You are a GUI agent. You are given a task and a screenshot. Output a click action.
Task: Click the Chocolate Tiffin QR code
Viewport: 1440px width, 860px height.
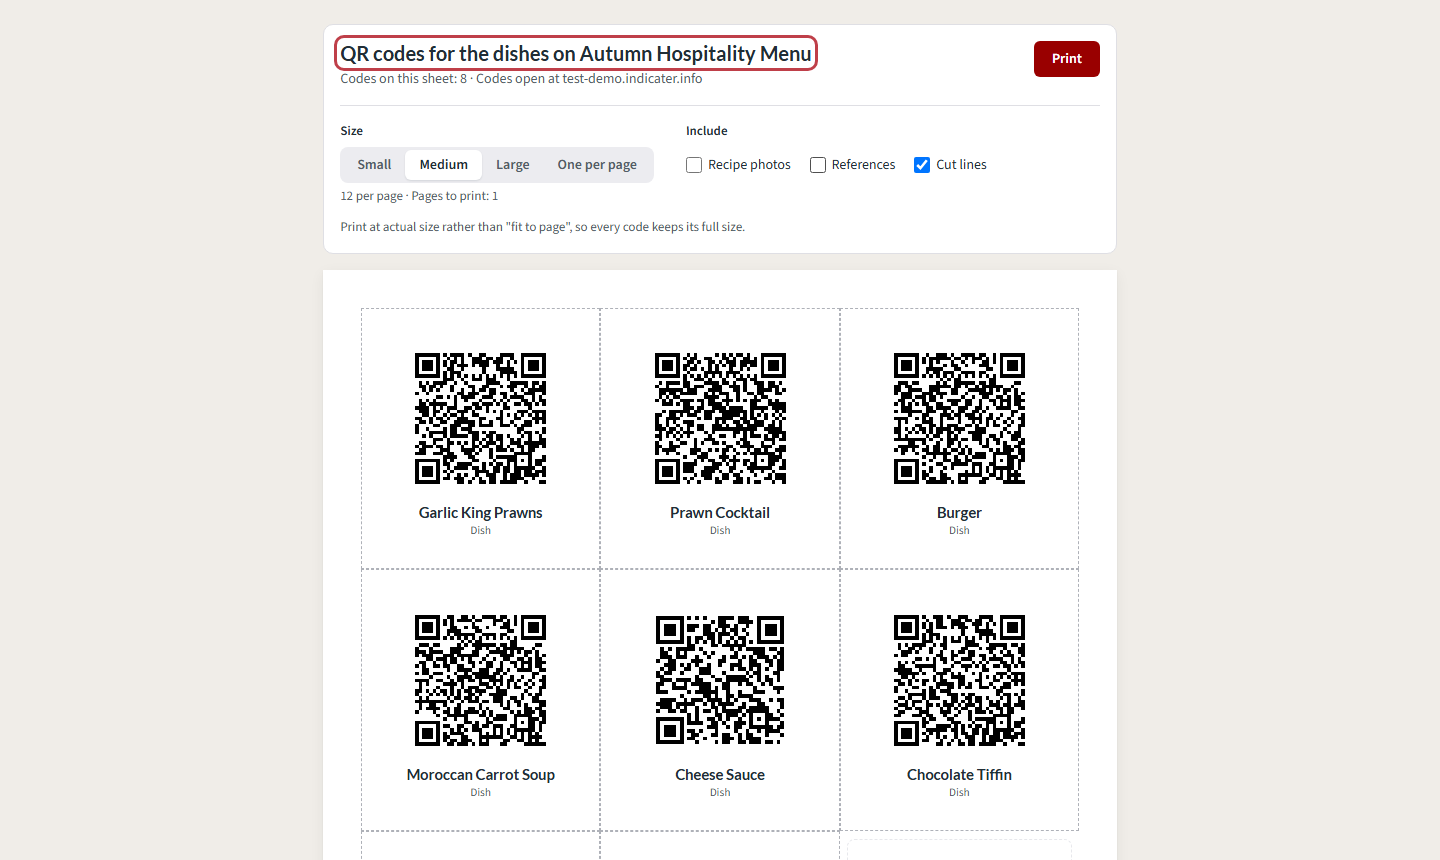pos(959,680)
